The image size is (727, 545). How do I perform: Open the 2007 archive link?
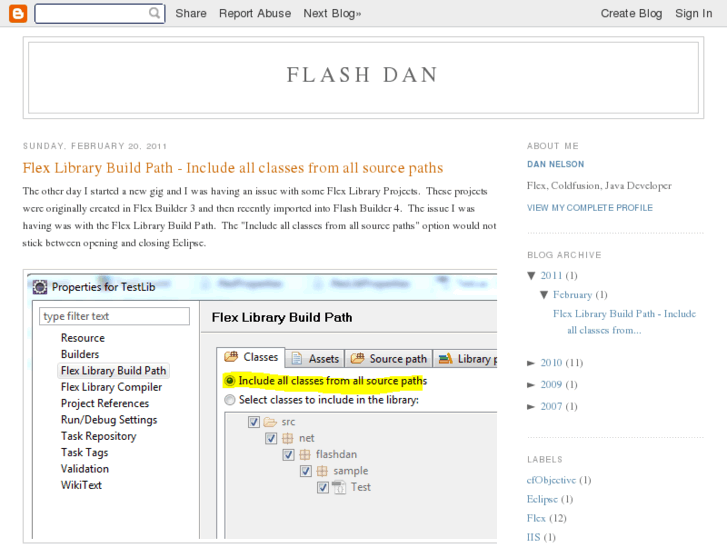click(551, 406)
